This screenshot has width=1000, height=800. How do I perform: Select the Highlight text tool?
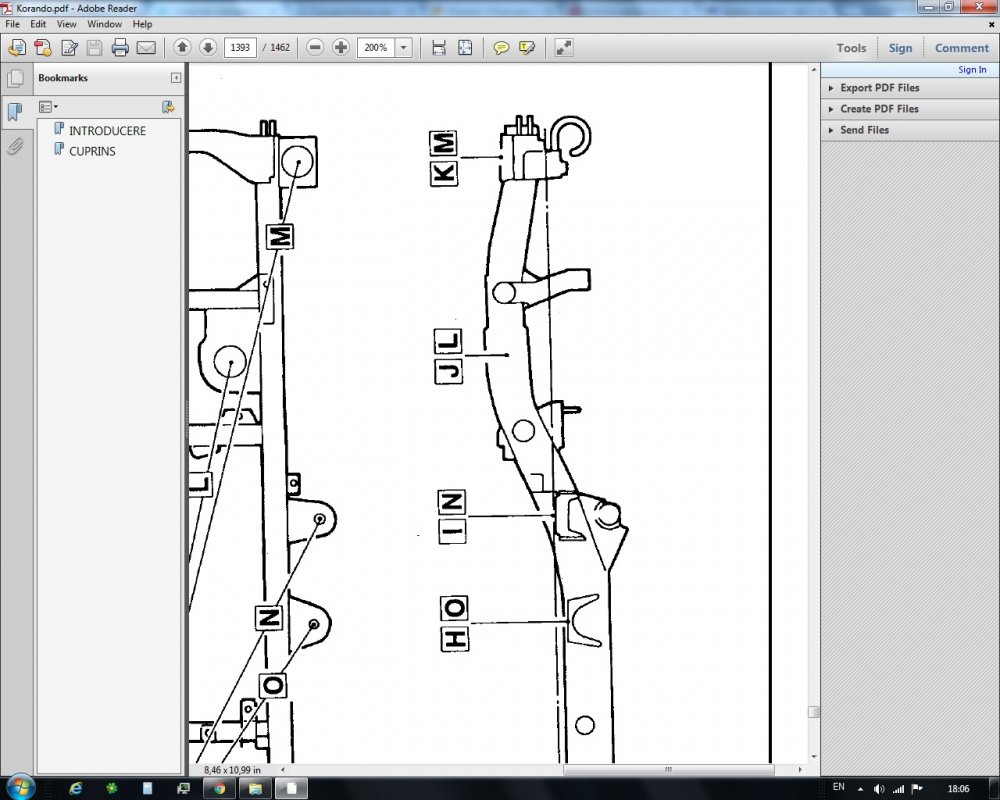click(527, 47)
